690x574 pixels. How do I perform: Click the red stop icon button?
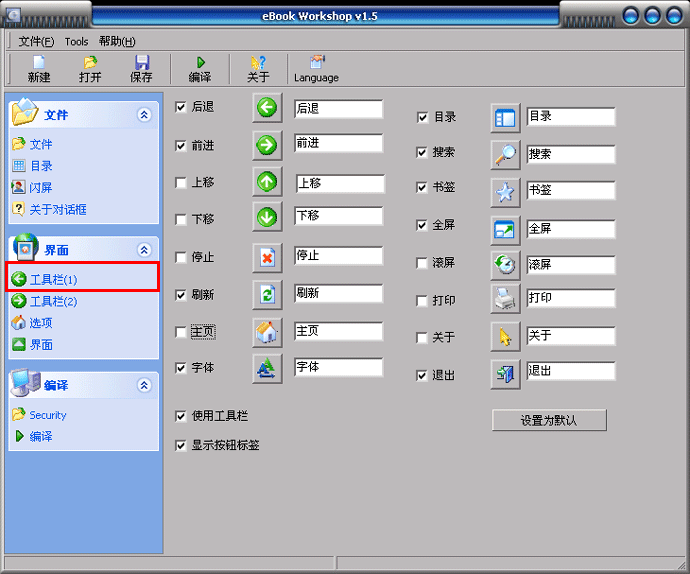point(267,257)
